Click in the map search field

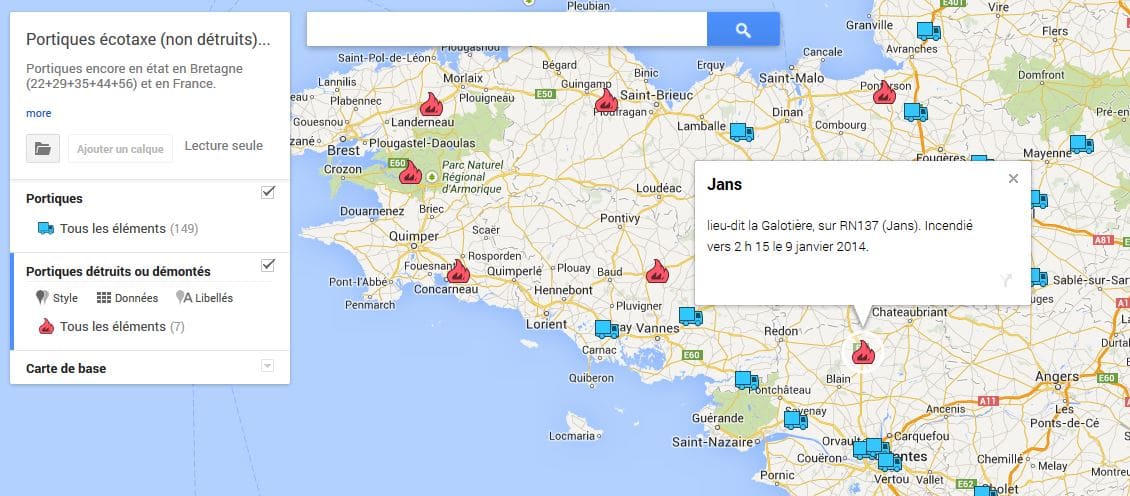coord(506,30)
